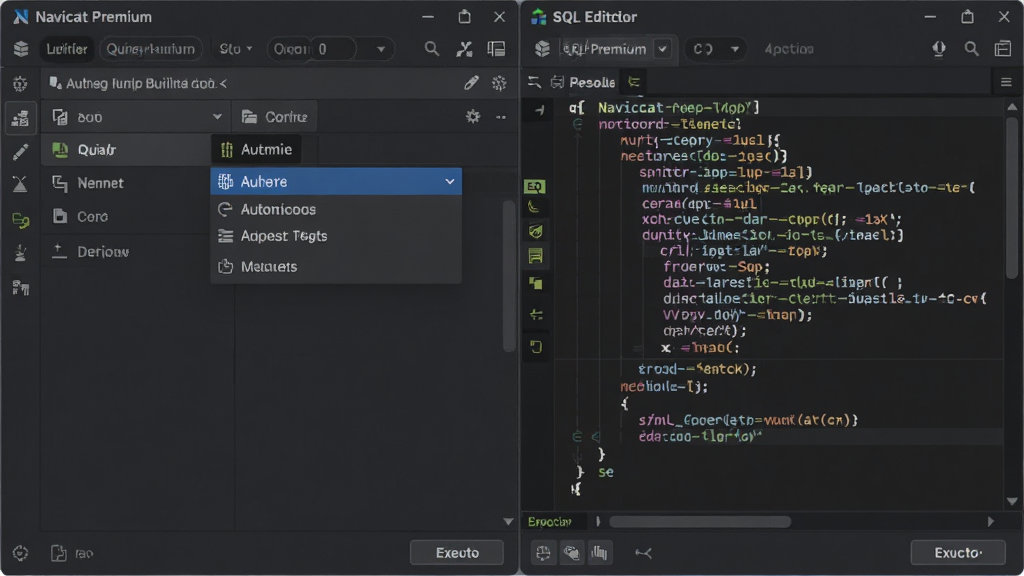Select the structure icon in left sidebar
1024x576 pixels.
click(x=20, y=118)
